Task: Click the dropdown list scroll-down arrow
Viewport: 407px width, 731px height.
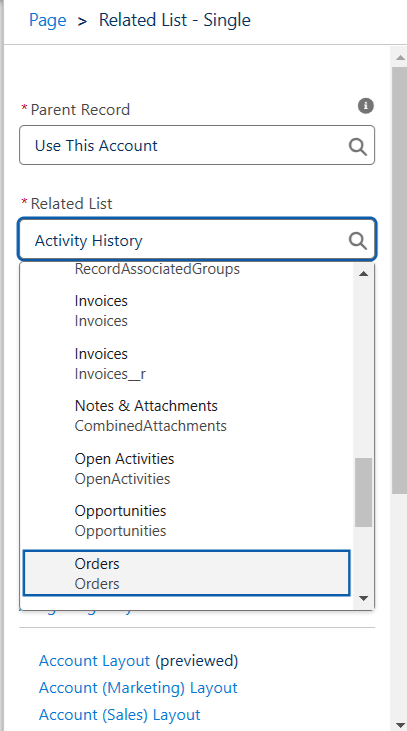Action: 364,598
